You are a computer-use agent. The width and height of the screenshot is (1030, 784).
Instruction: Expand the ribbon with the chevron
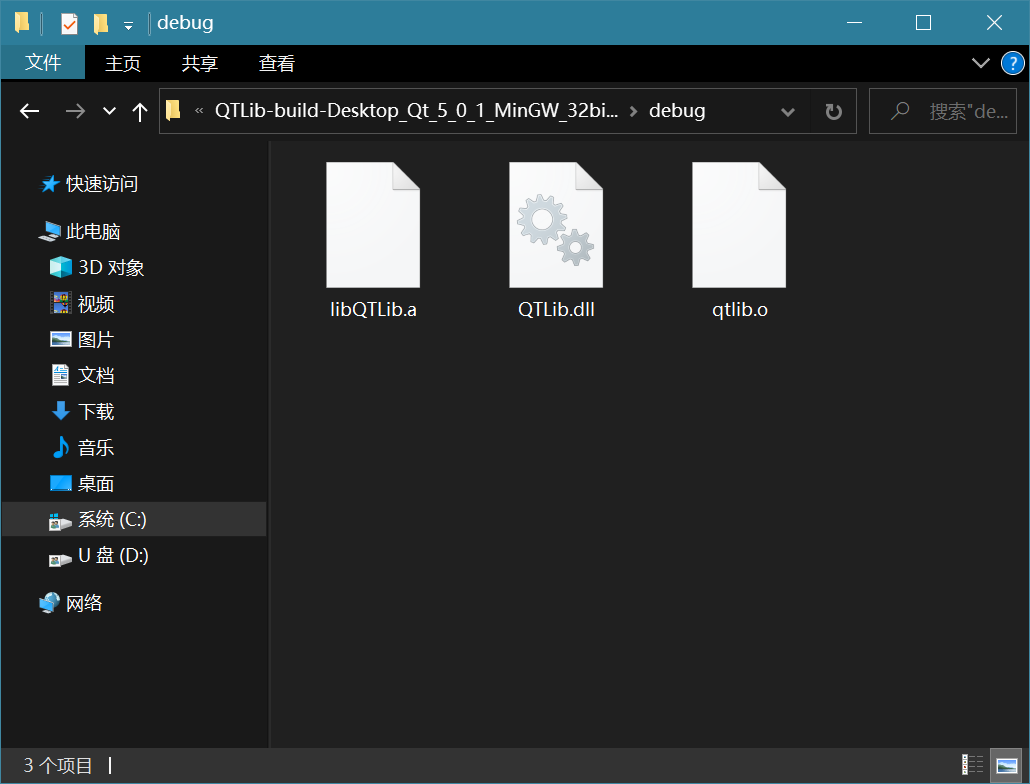tap(981, 64)
